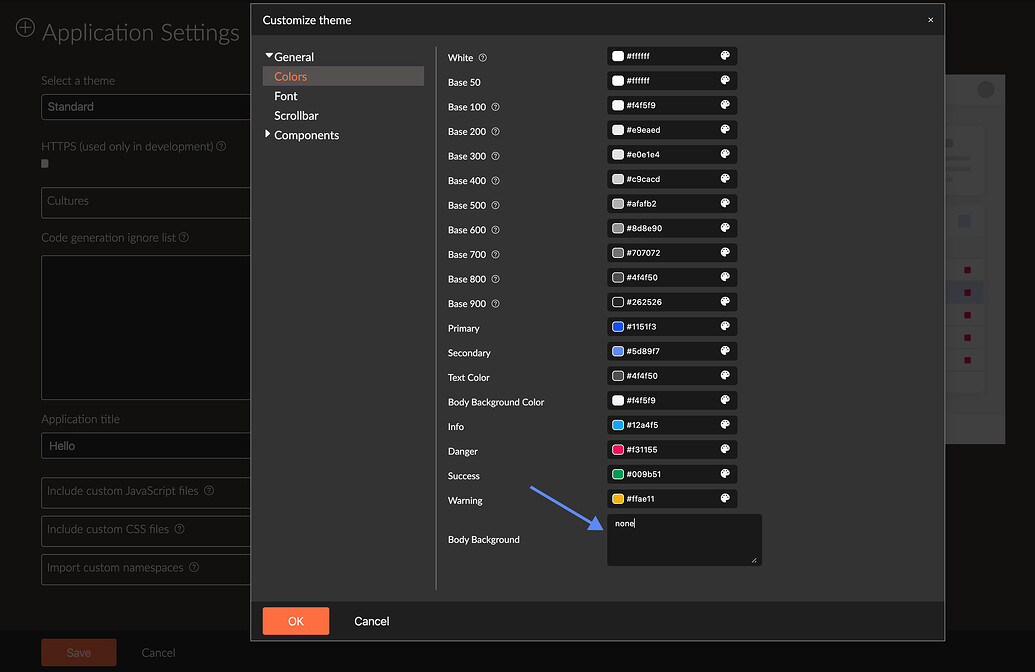The image size is (1035, 672).
Task: Open the palette picker next to Danger
Action: [x=725, y=450]
